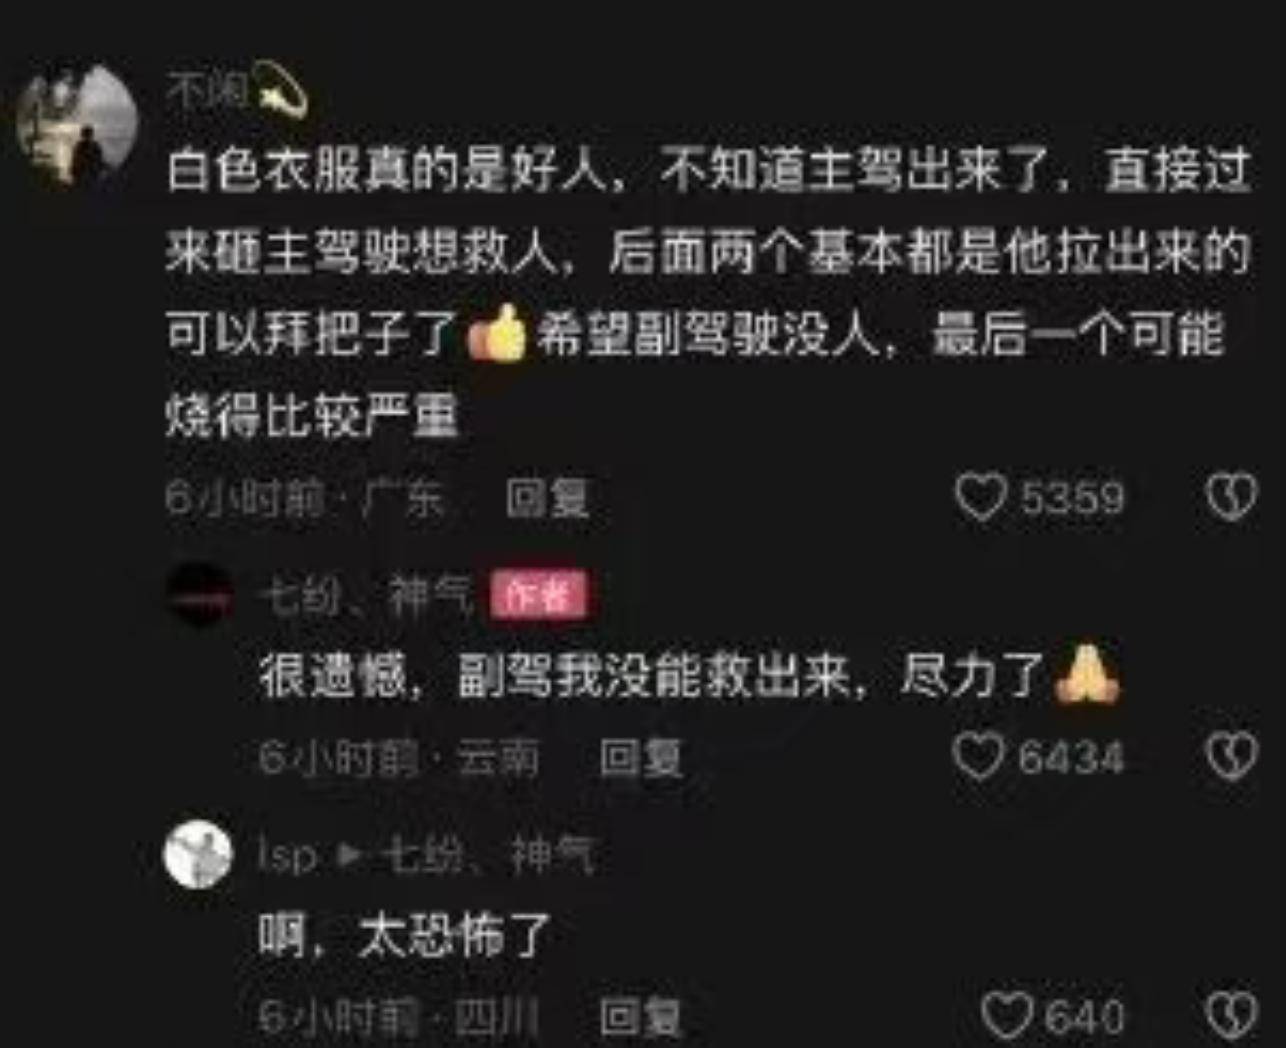Screen dimensions: 1286x1048
Task: Open the lsp username link
Action: click(x=288, y=856)
